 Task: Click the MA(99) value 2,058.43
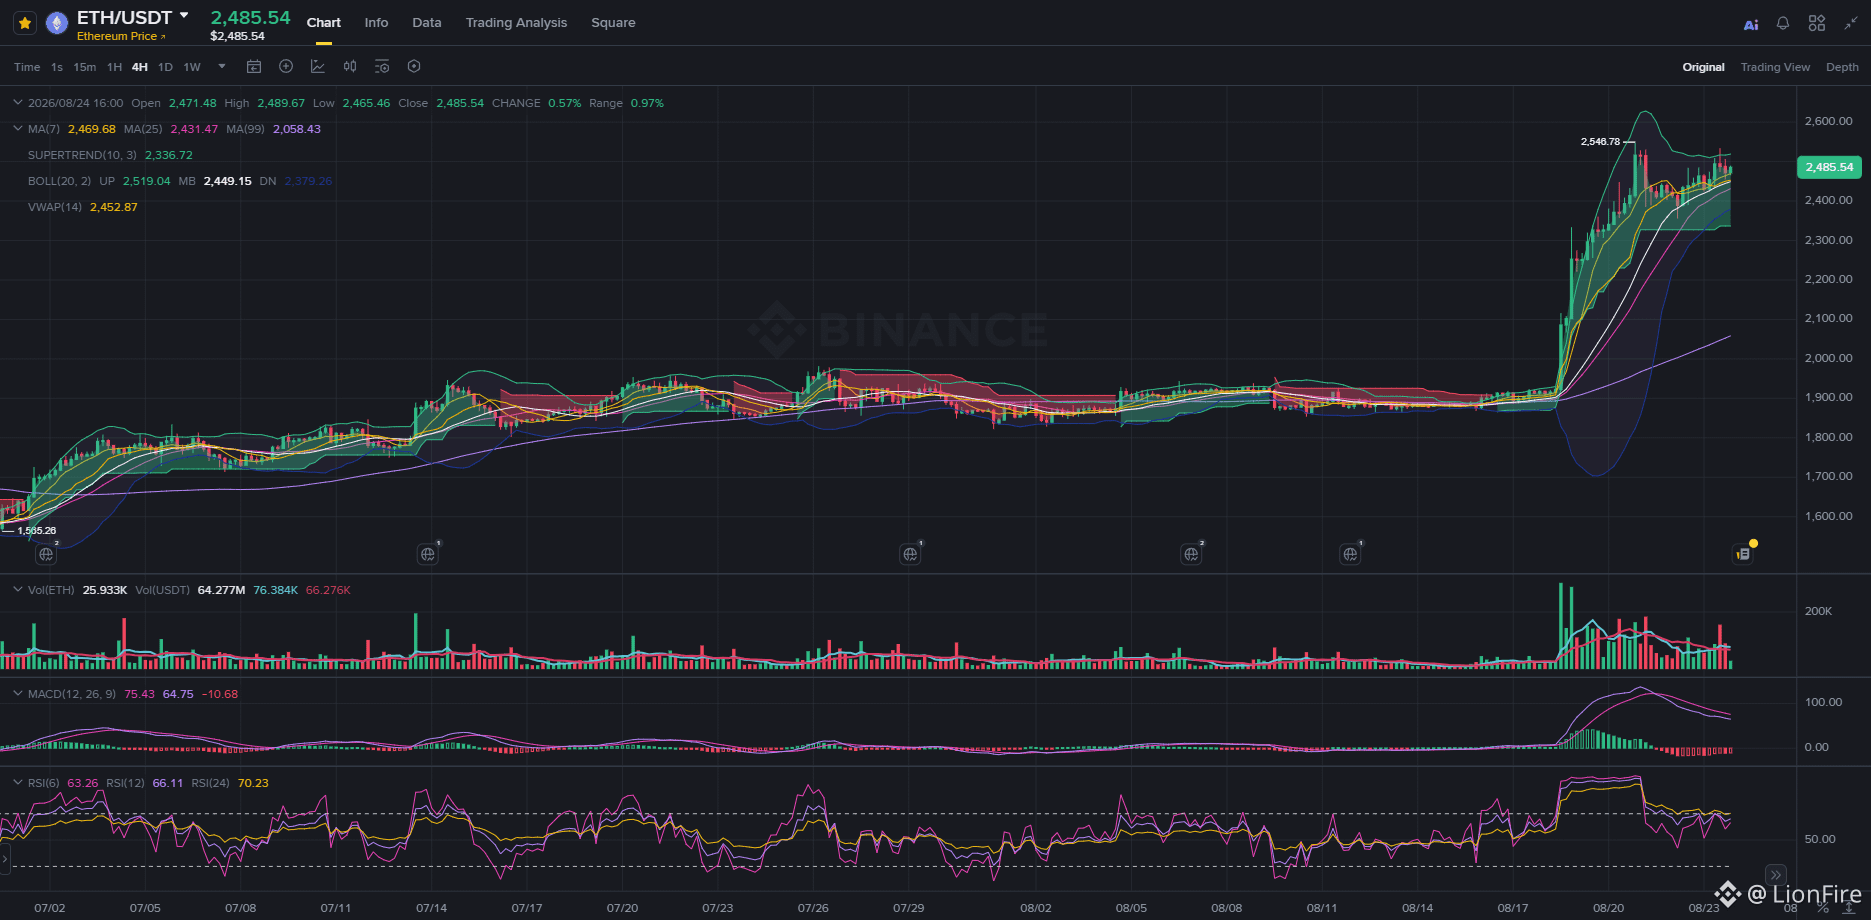(297, 129)
